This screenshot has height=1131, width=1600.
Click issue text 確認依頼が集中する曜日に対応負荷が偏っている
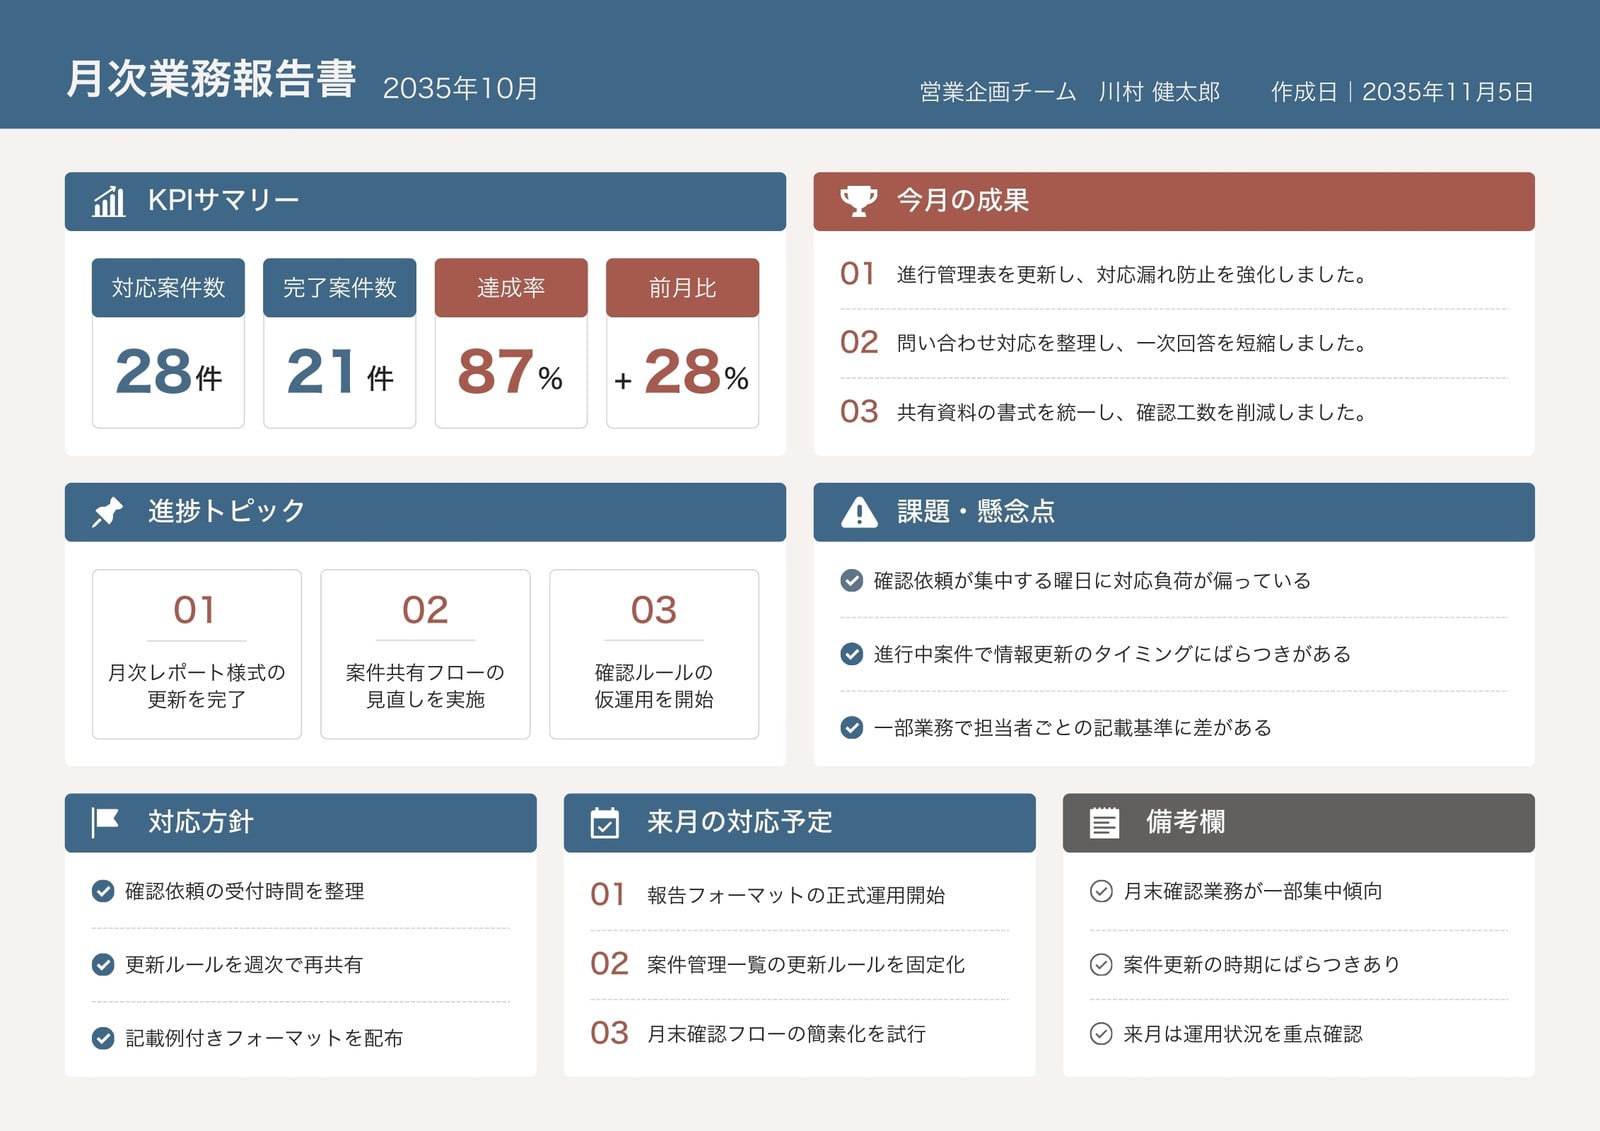click(x=1092, y=581)
